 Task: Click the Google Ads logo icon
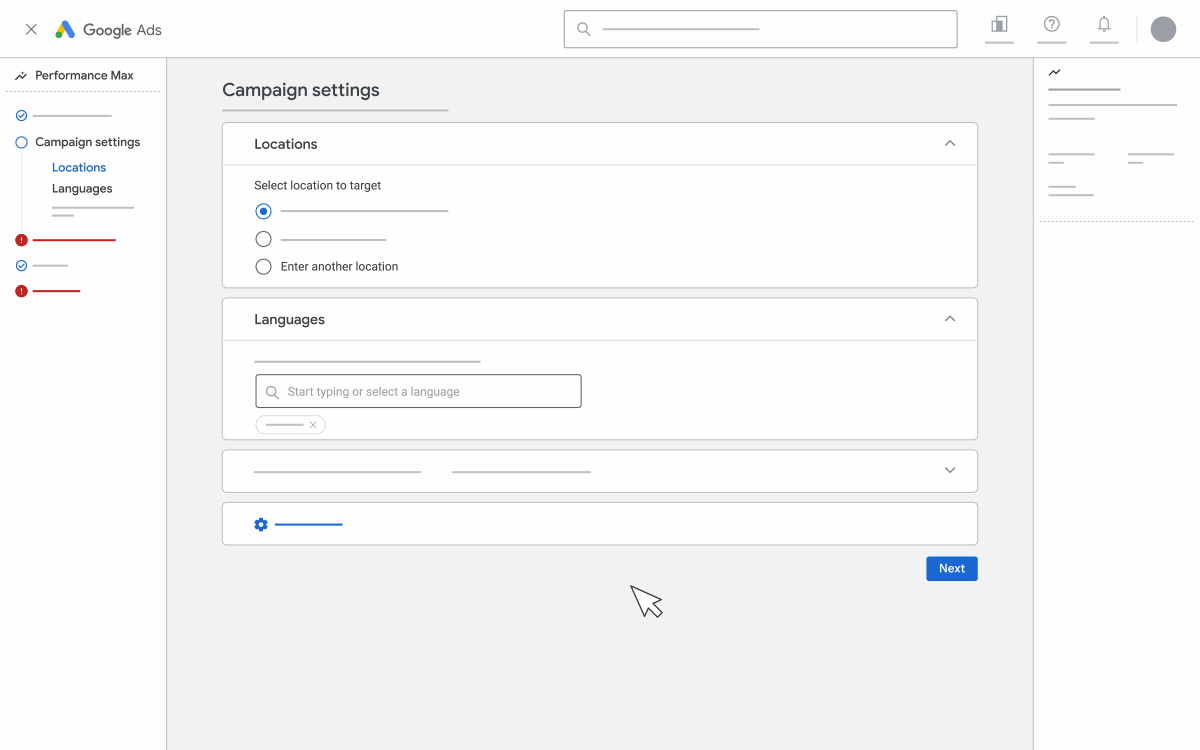click(x=65, y=30)
